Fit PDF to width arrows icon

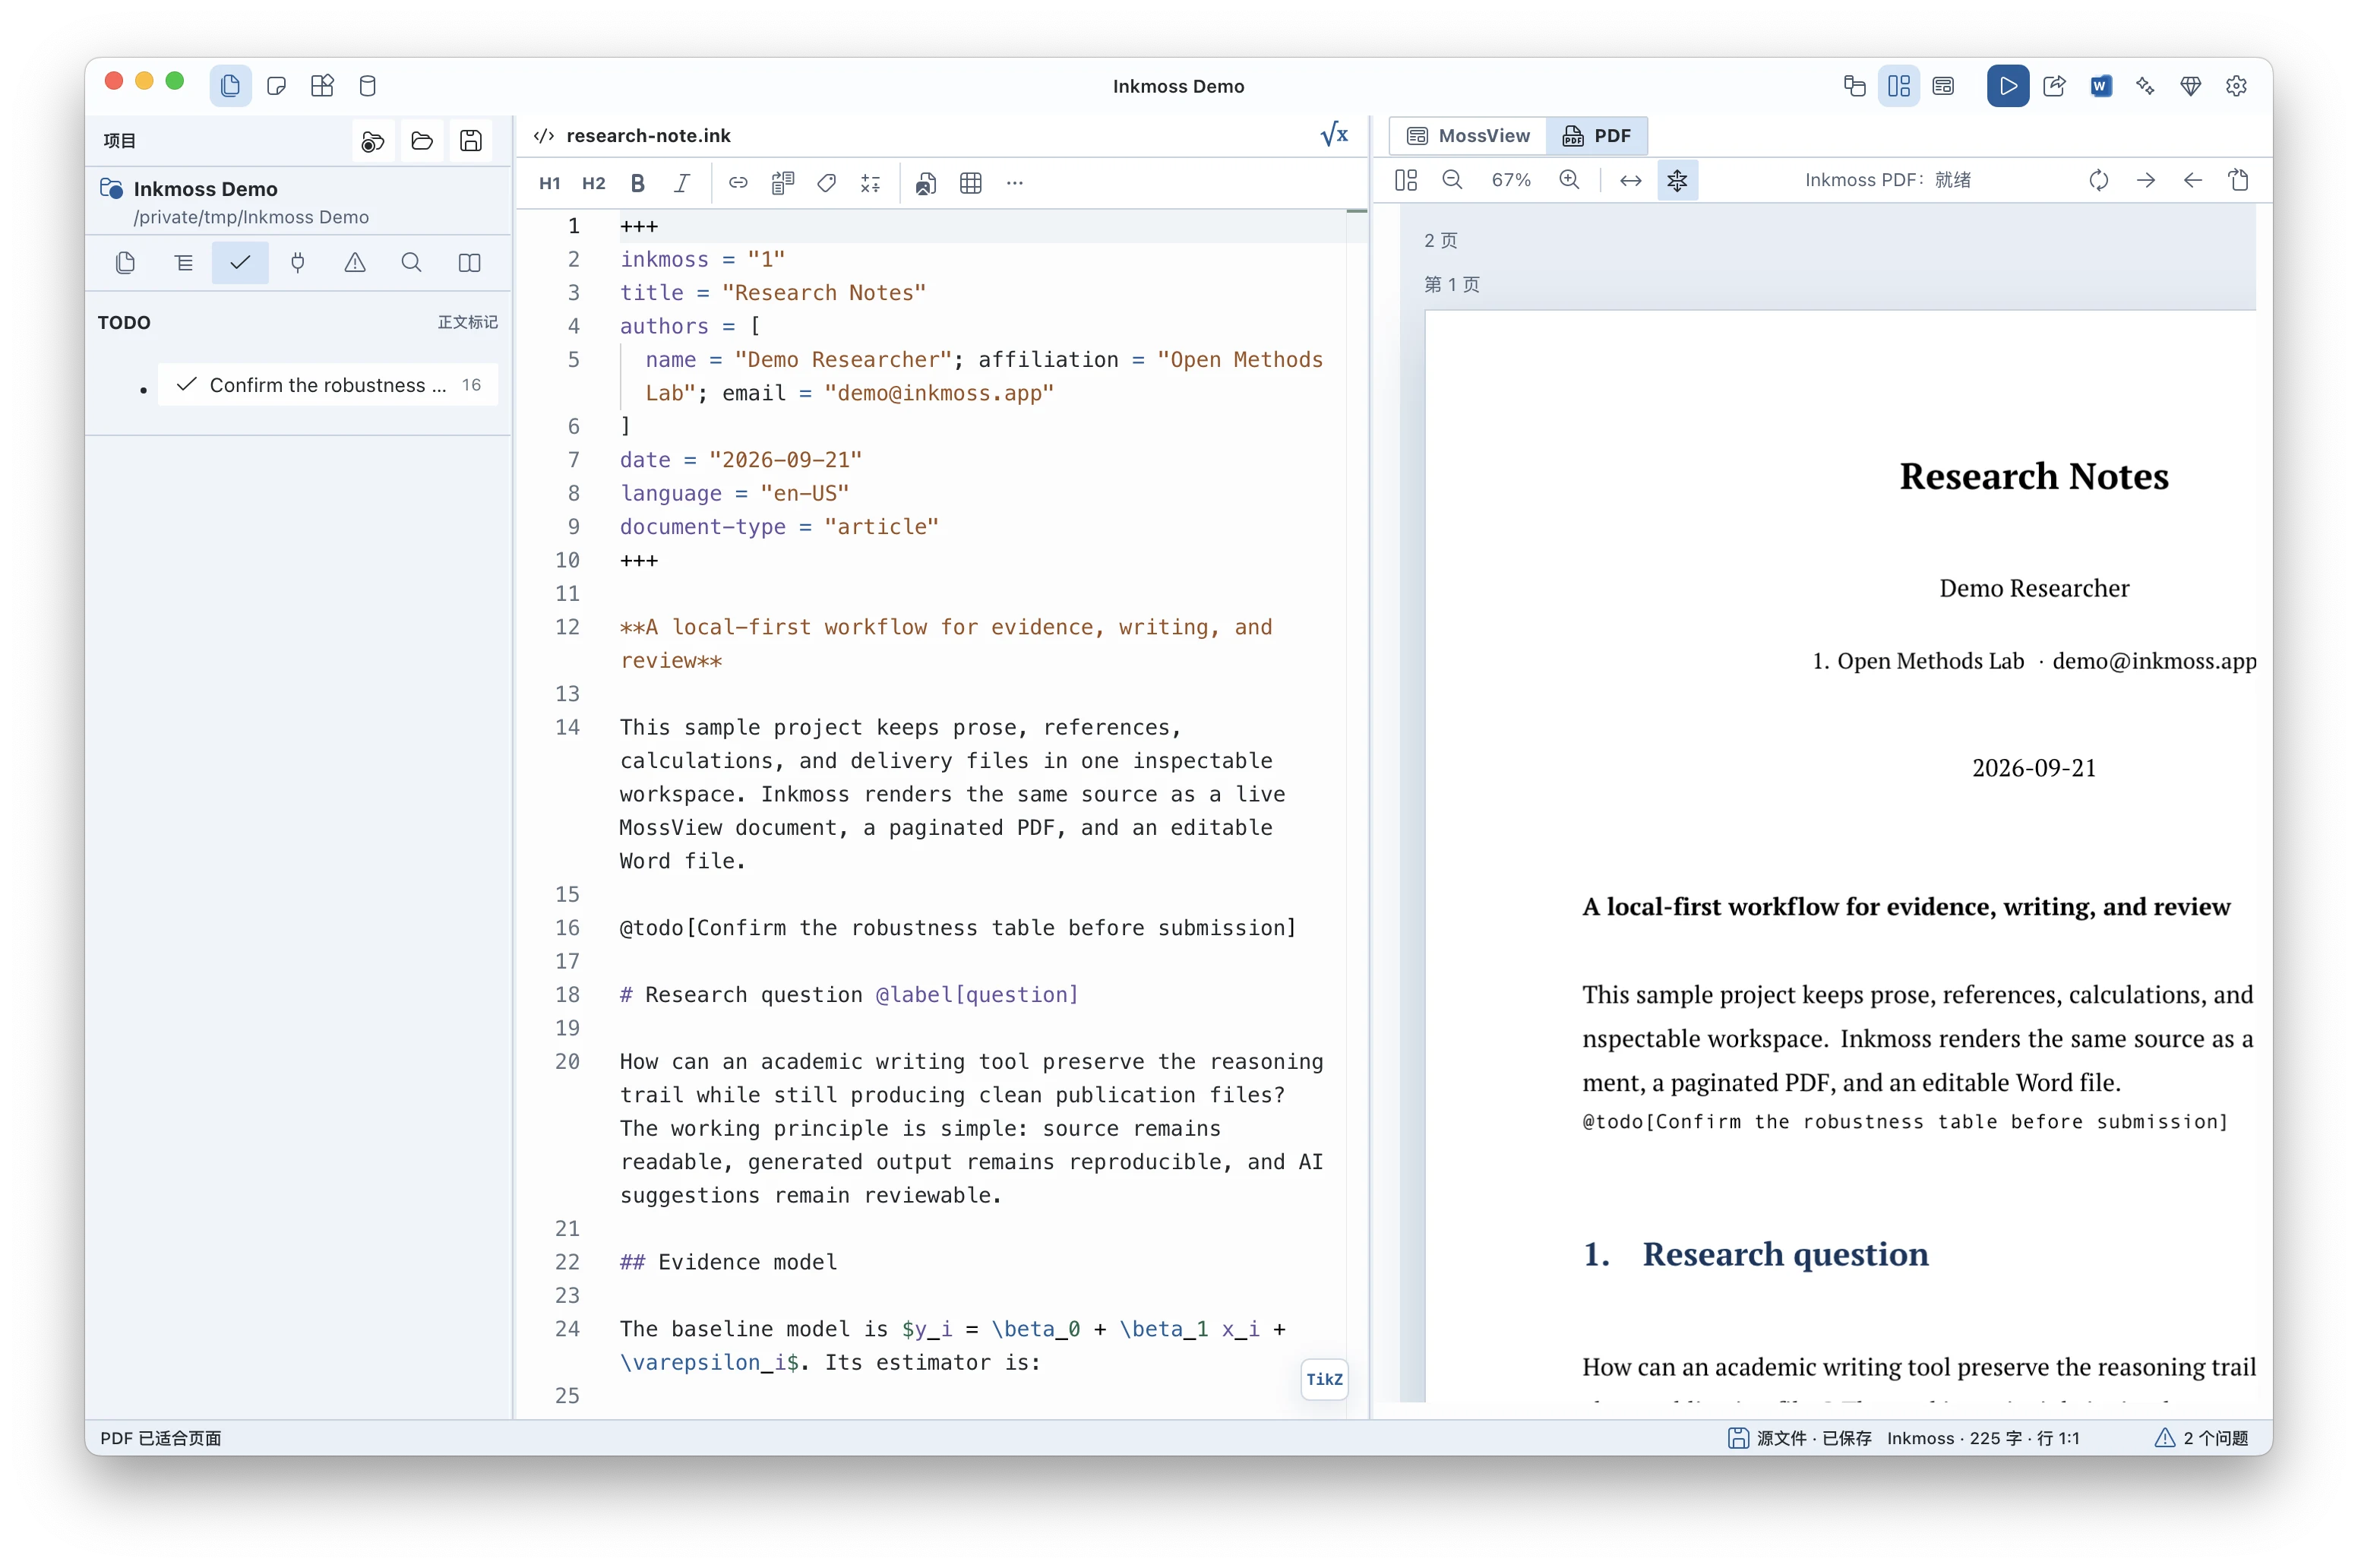click(x=1631, y=180)
